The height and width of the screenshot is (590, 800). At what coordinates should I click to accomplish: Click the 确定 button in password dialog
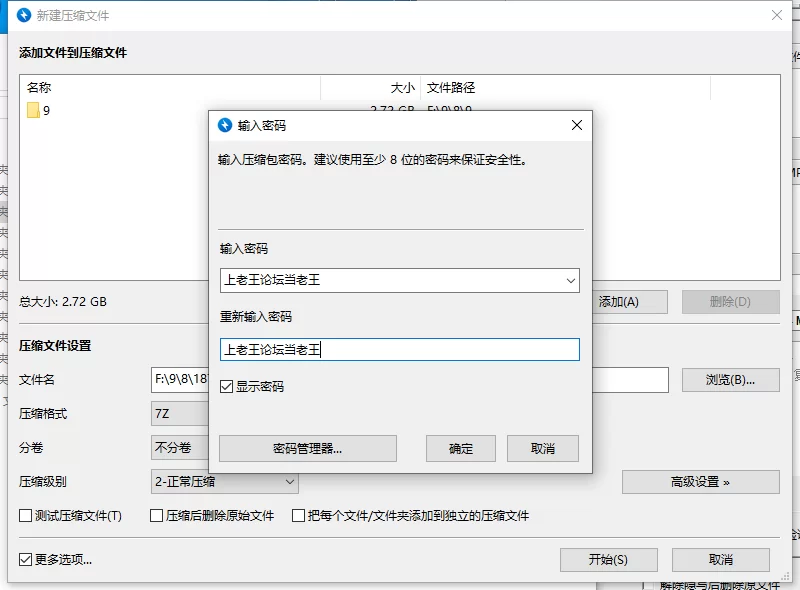pos(461,449)
